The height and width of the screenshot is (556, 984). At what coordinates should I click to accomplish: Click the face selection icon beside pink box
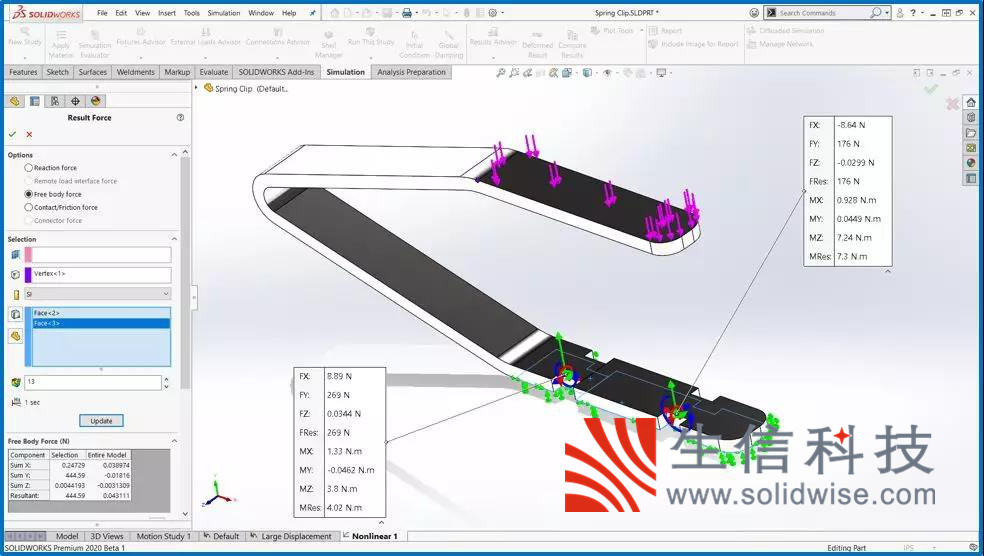tap(16, 254)
